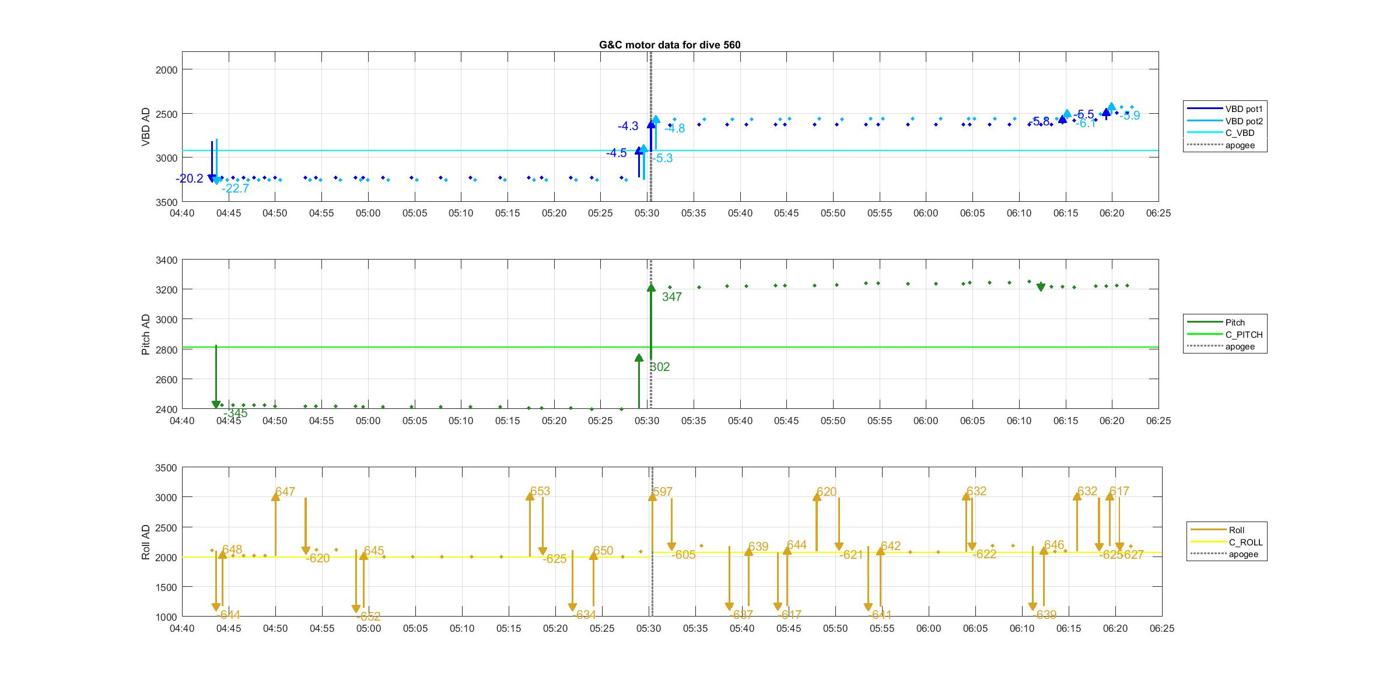
Task: Click 'apogee' in the Pitch legend
Action: point(1240,347)
